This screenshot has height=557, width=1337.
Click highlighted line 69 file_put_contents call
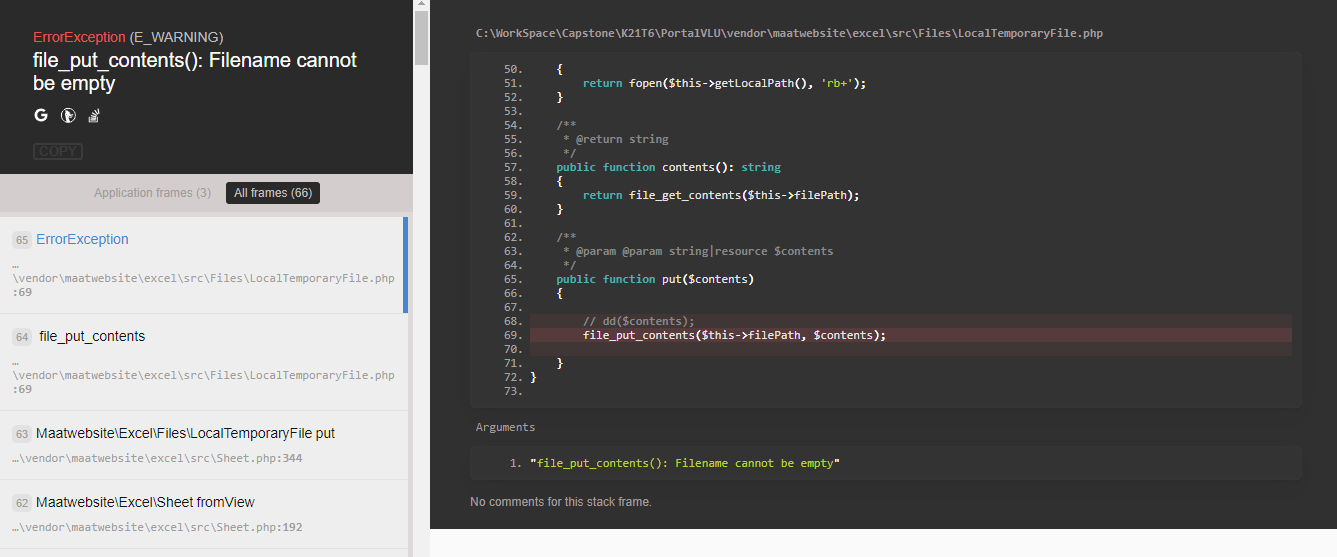(734, 335)
